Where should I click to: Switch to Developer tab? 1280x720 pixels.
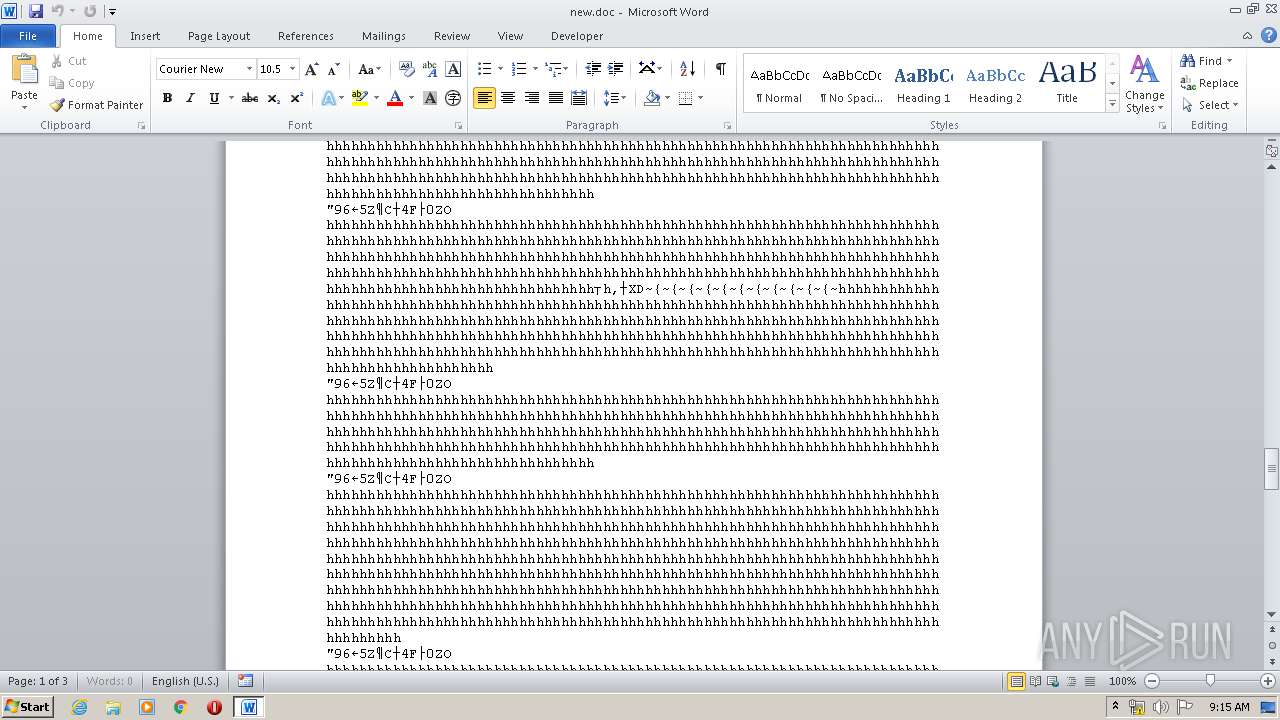point(577,36)
